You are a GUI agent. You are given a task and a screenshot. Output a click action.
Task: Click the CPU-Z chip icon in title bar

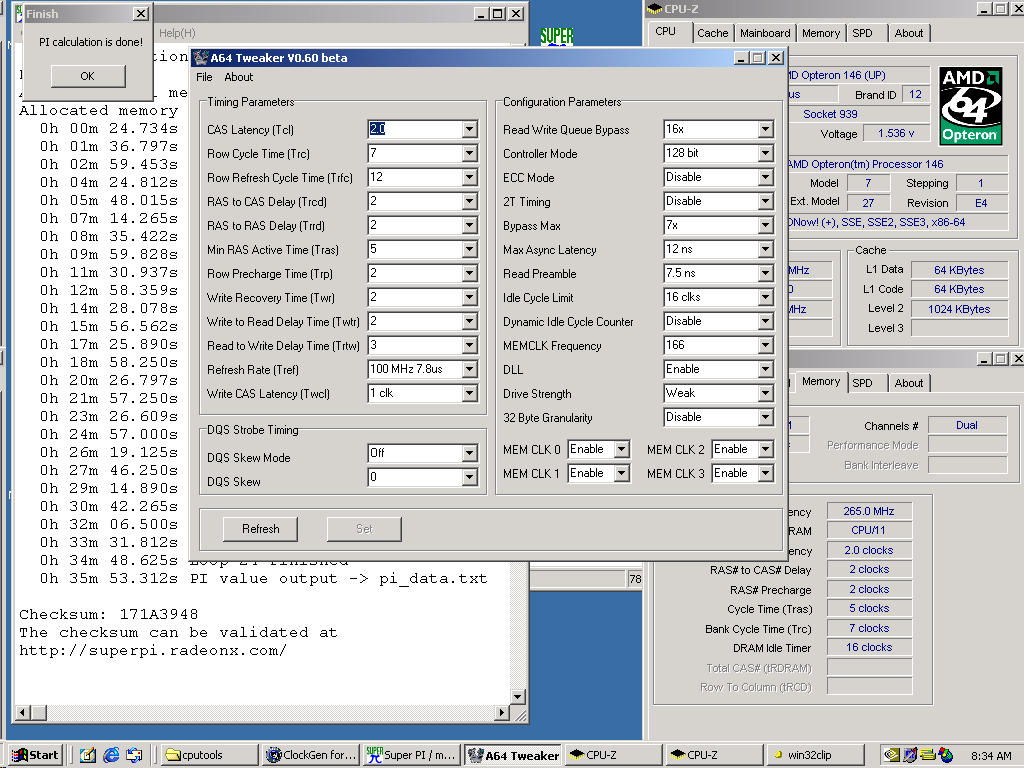(654, 9)
